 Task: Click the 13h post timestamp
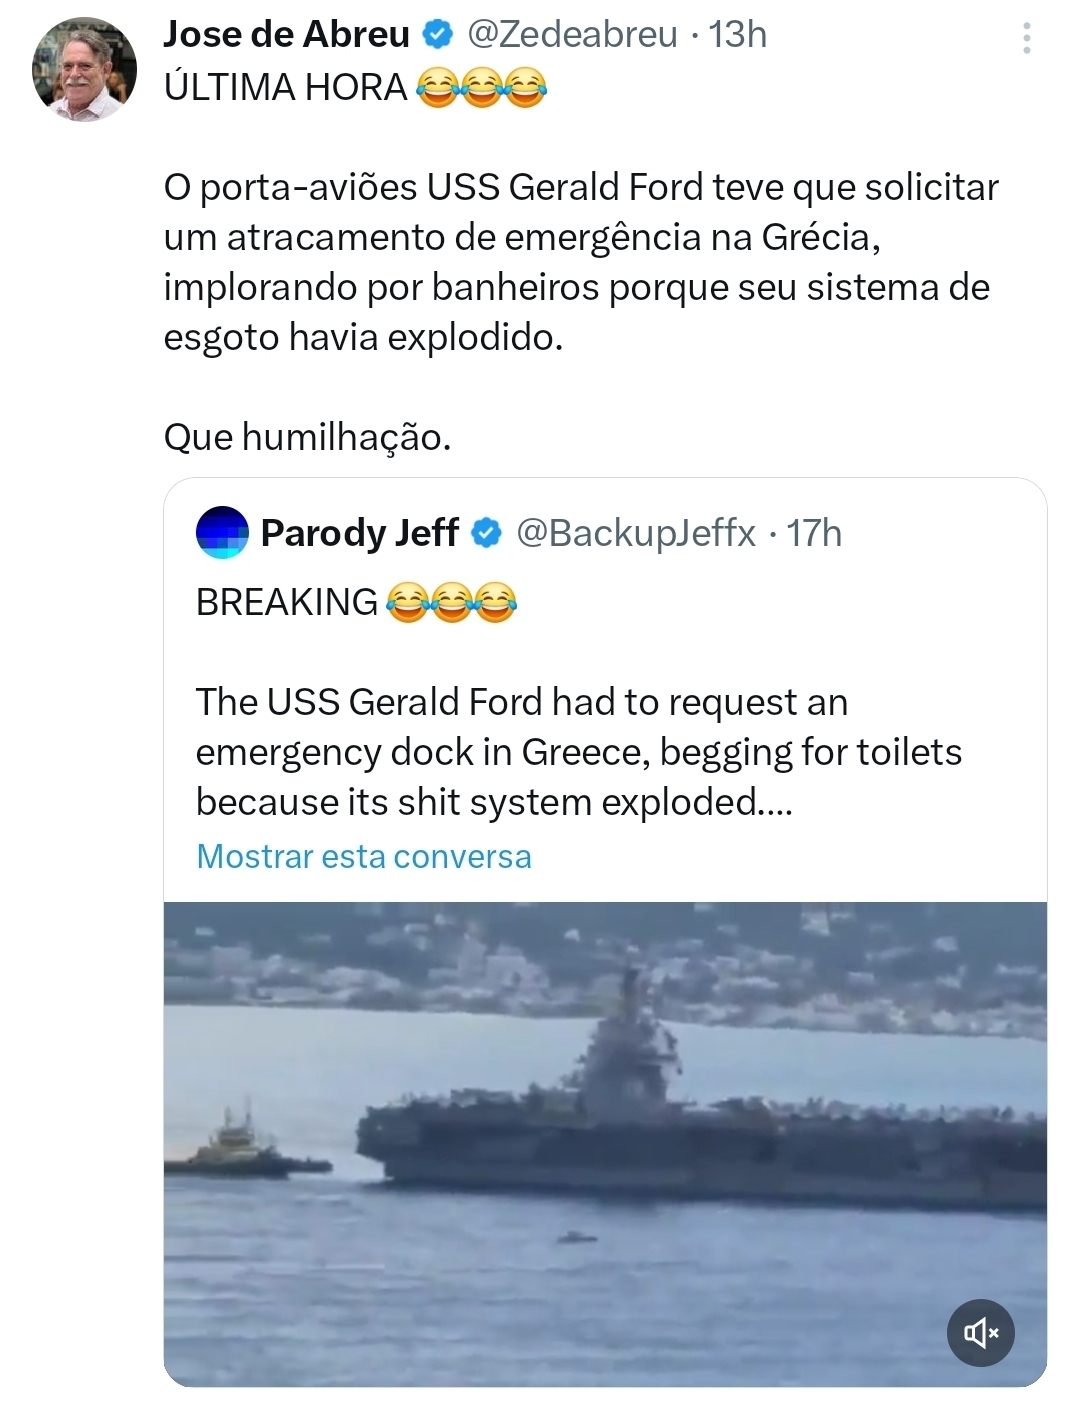pos(737,35)
